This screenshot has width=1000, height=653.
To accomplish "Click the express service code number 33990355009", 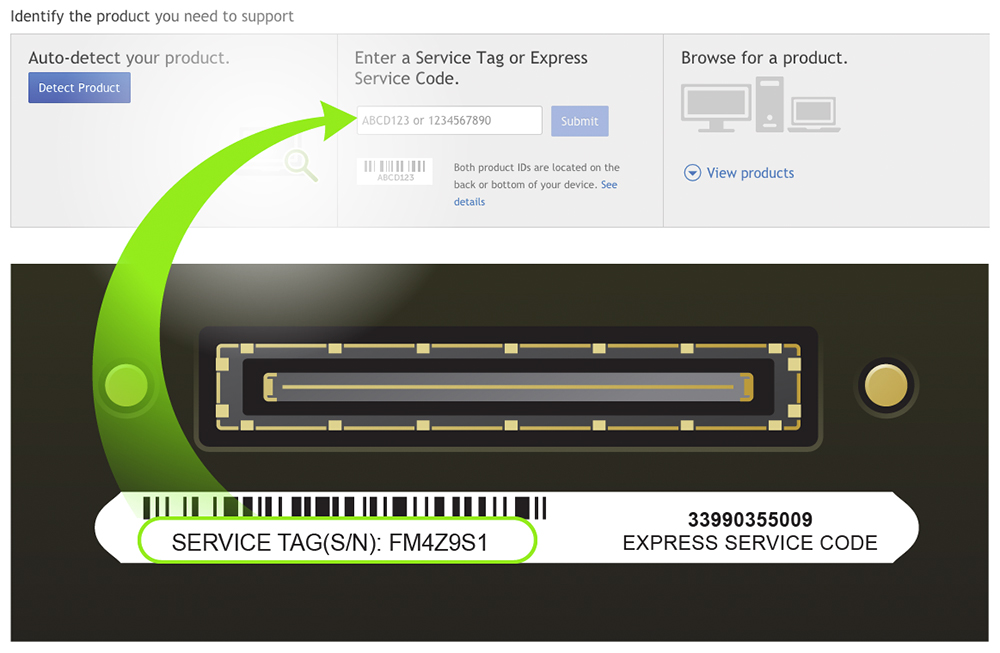I will pyautogui.click(x=750, y=520).
